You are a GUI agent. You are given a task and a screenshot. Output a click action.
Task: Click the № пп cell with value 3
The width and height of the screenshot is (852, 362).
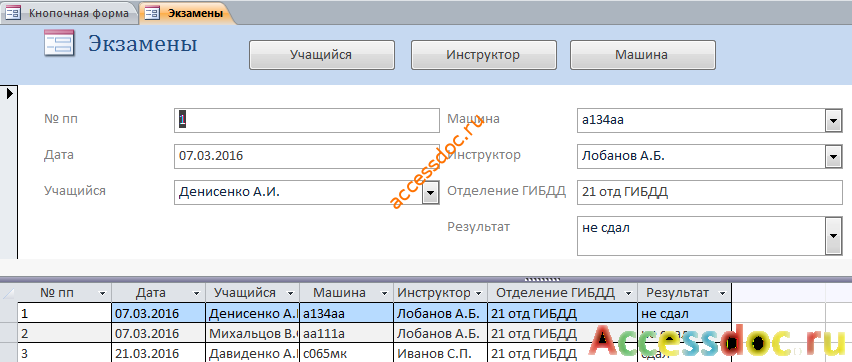tap(65, 353)
